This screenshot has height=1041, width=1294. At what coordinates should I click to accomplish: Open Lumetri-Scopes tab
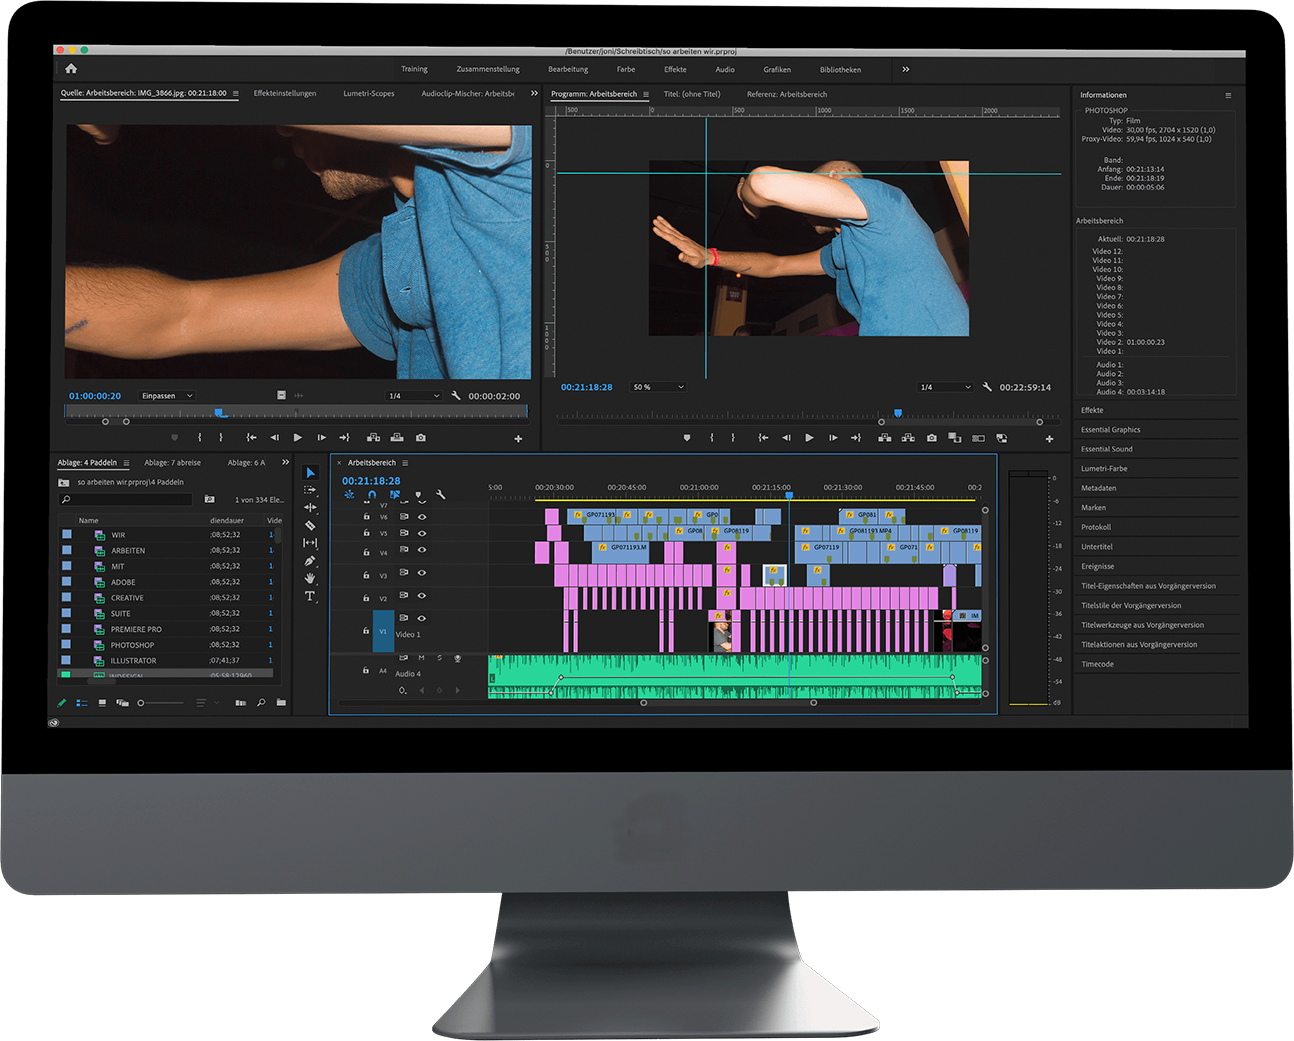point(369,93)
